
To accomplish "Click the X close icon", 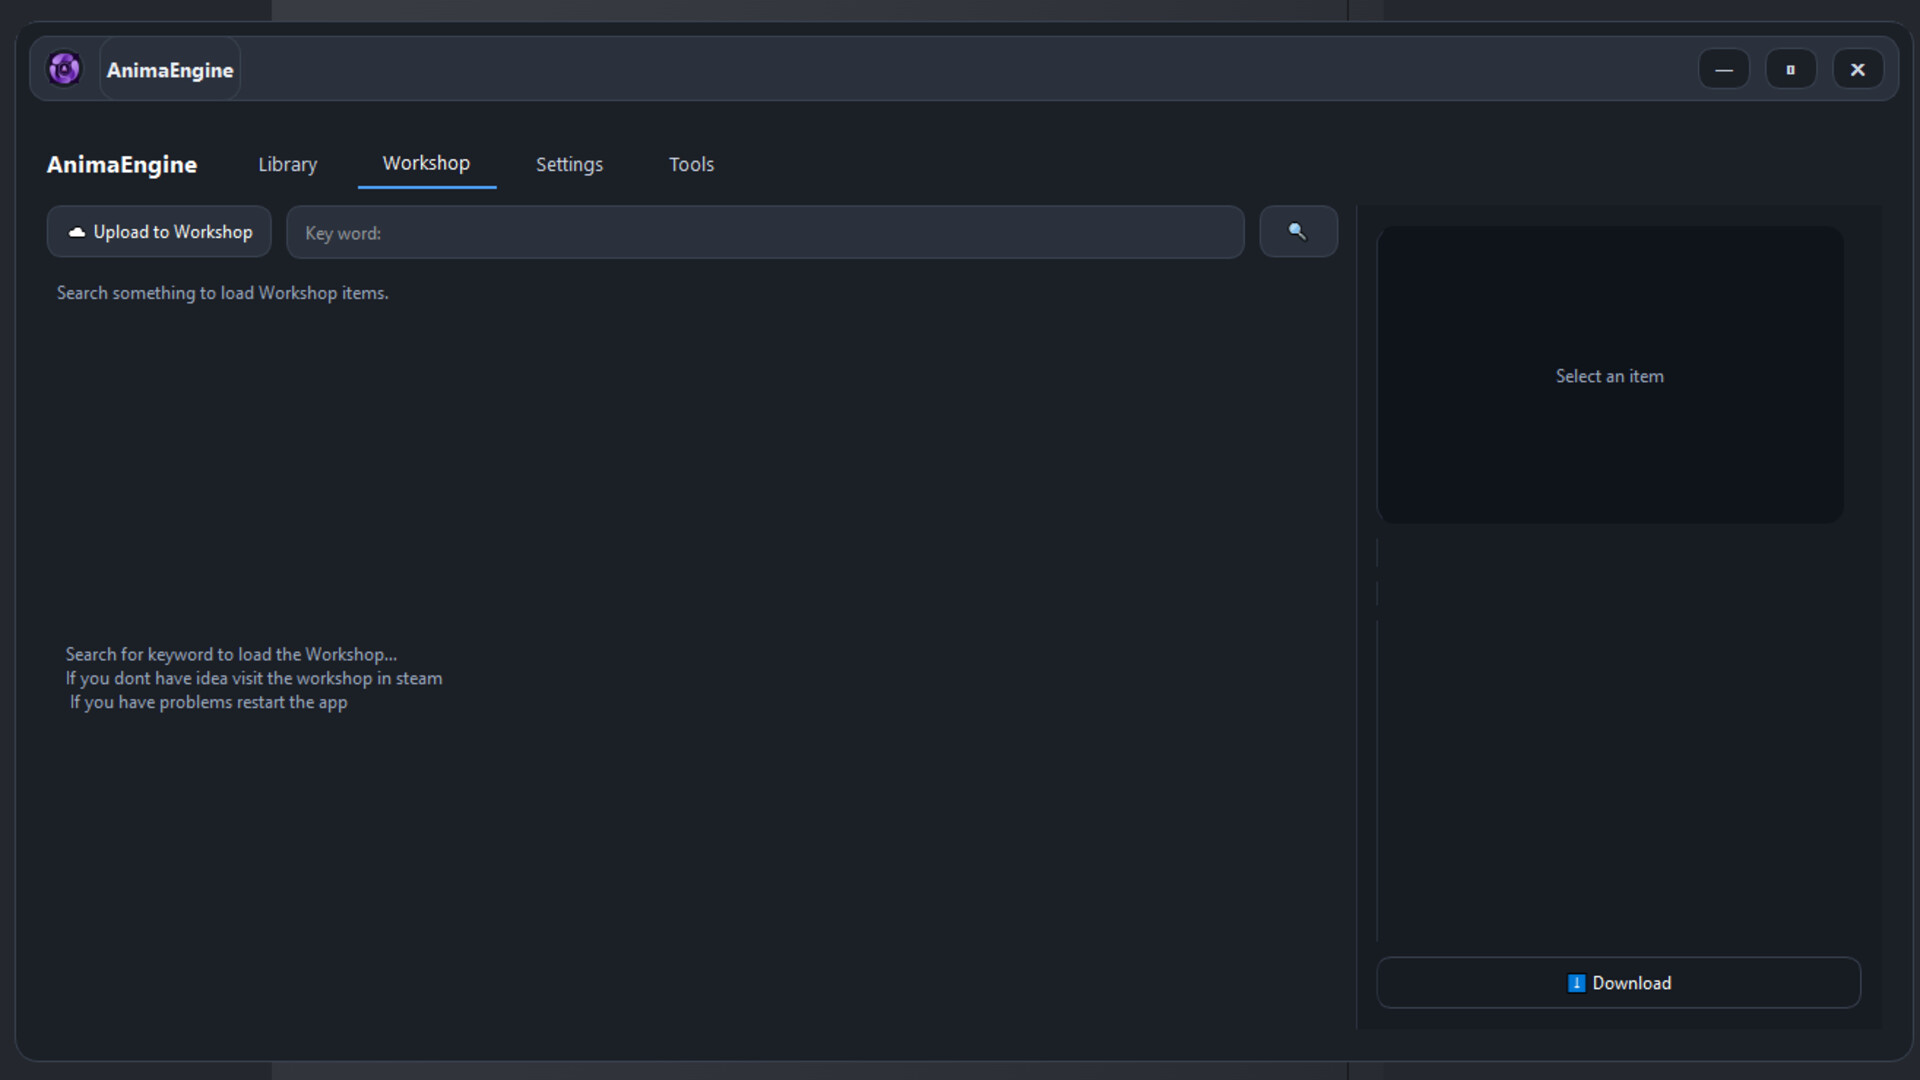I will point(1857,69).
